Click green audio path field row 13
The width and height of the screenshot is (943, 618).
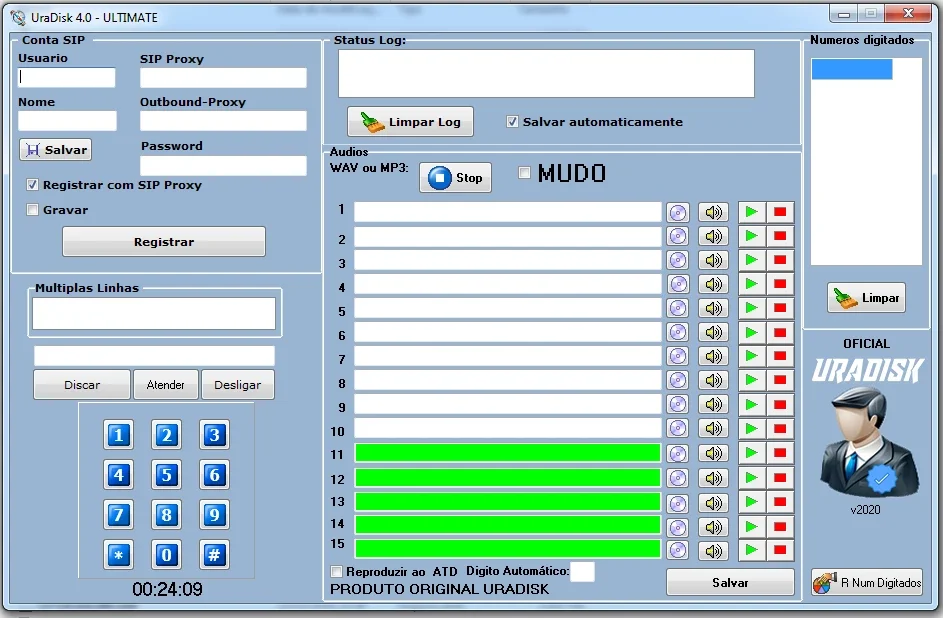(508, 502)
